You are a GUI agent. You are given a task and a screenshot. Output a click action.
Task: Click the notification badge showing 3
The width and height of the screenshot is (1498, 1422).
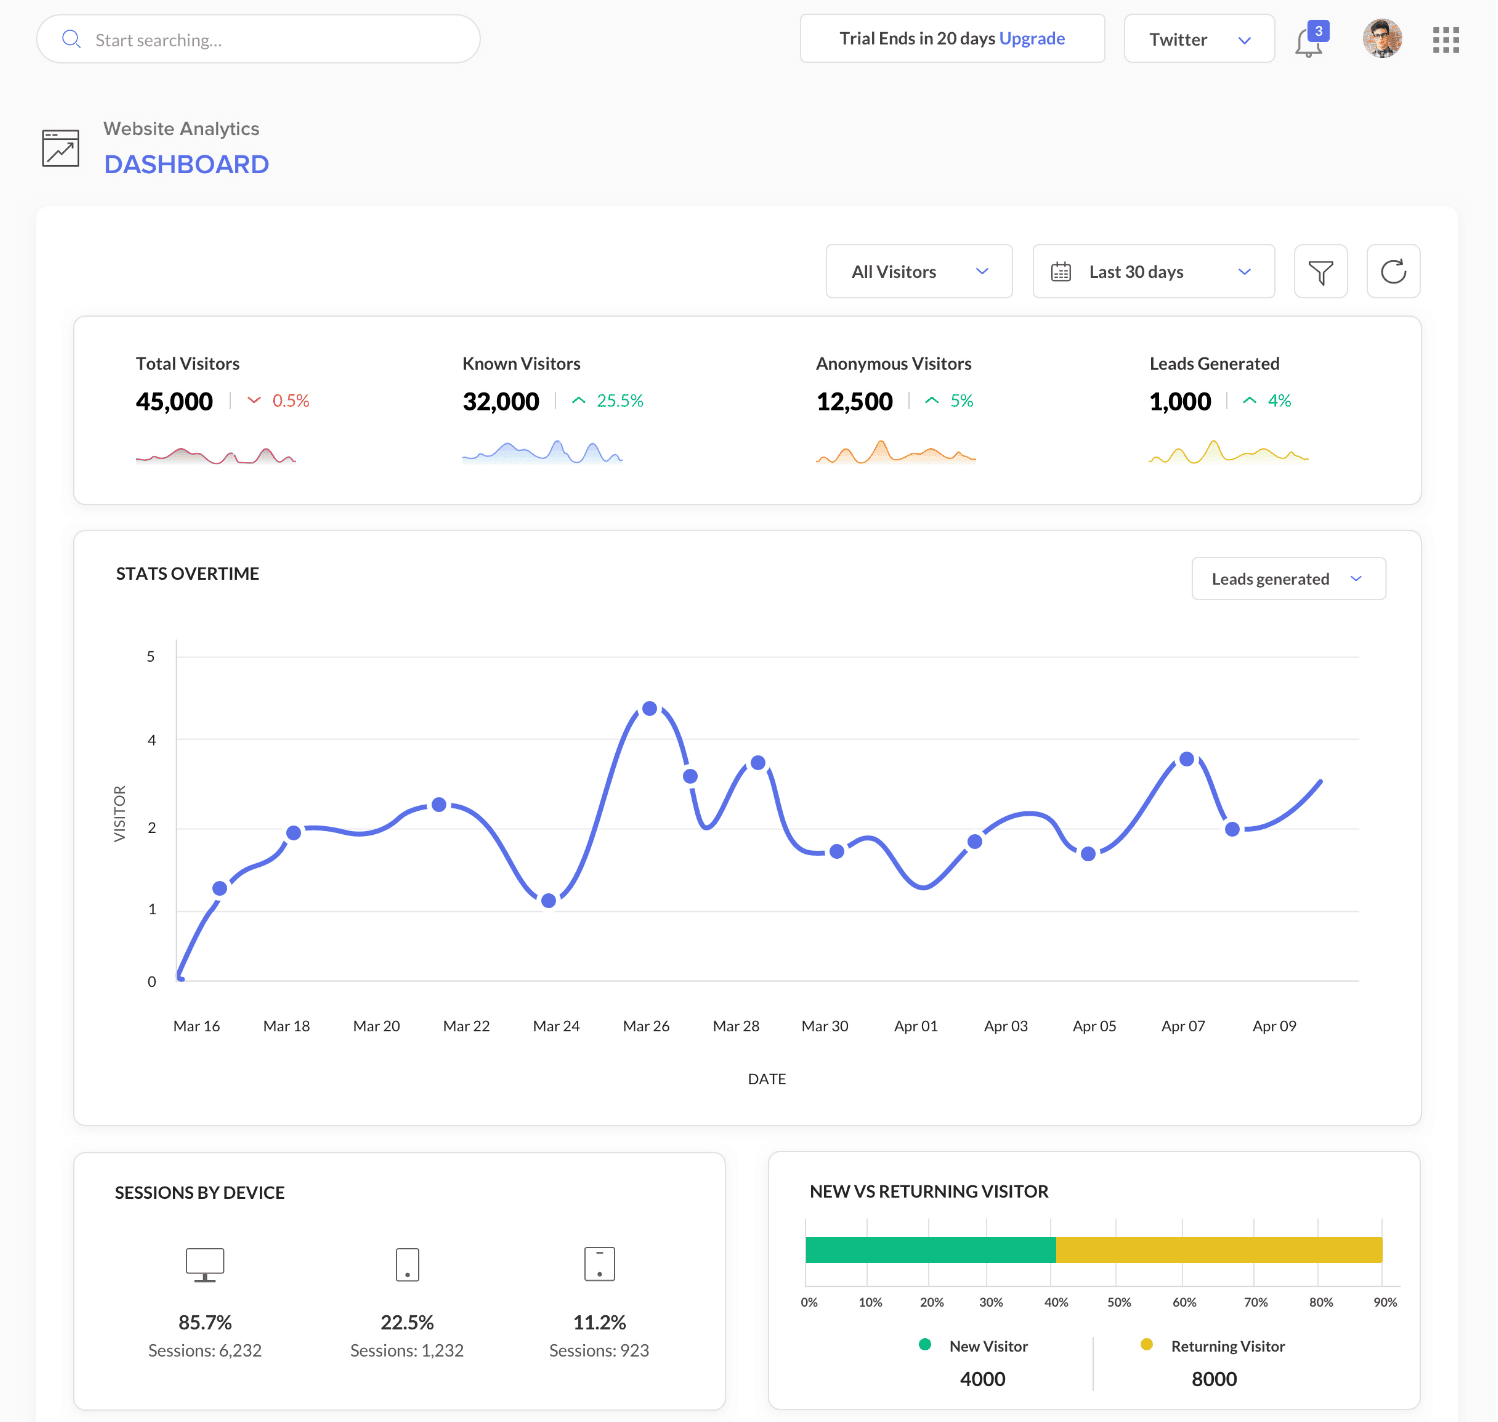click(1319, 31)
